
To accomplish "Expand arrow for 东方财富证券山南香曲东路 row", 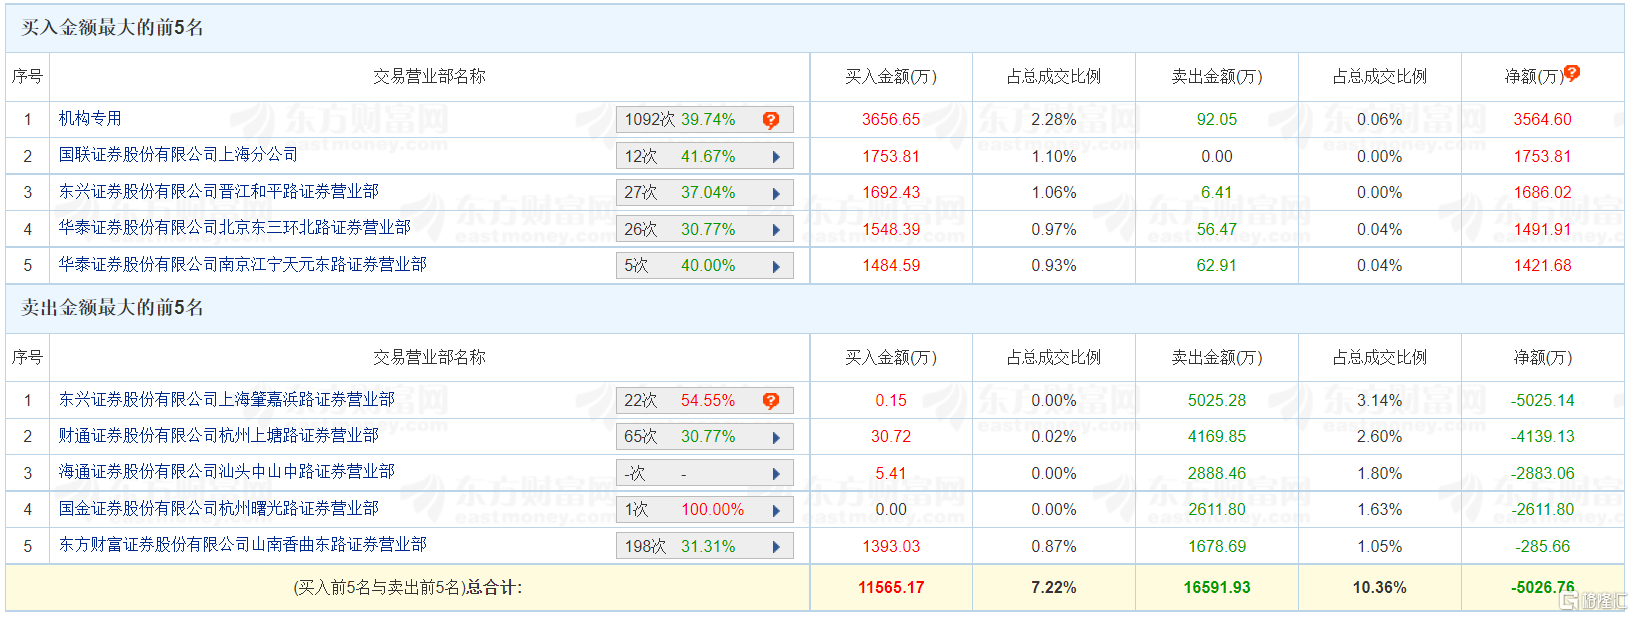I will click(776, 547).
